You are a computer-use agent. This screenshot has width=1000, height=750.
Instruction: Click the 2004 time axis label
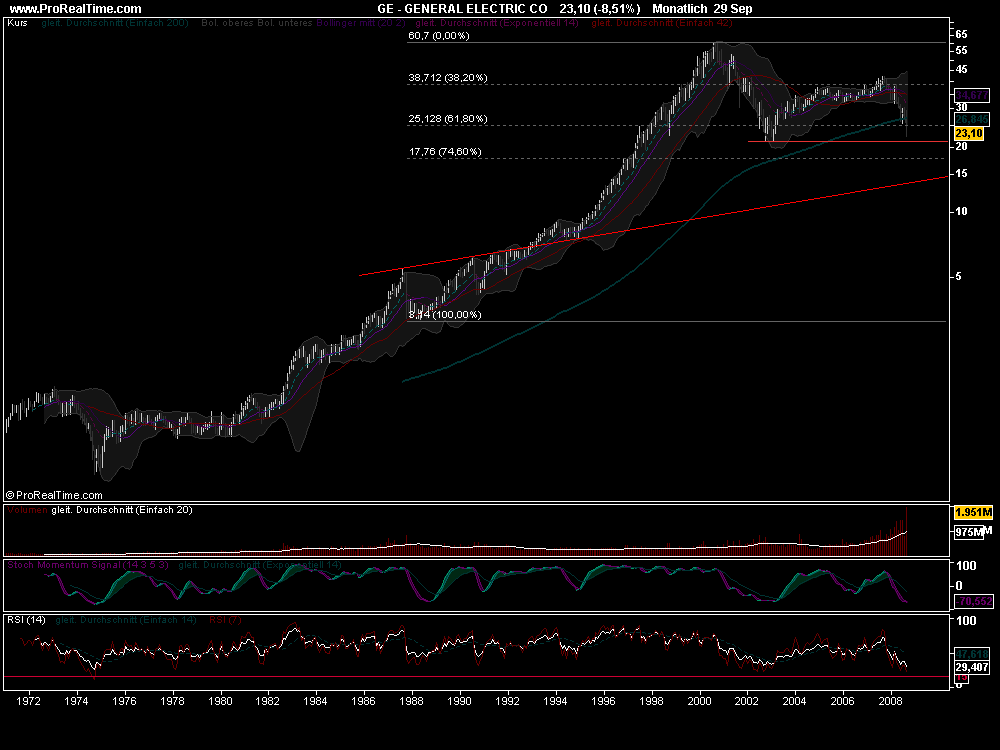tap(795, 701)
